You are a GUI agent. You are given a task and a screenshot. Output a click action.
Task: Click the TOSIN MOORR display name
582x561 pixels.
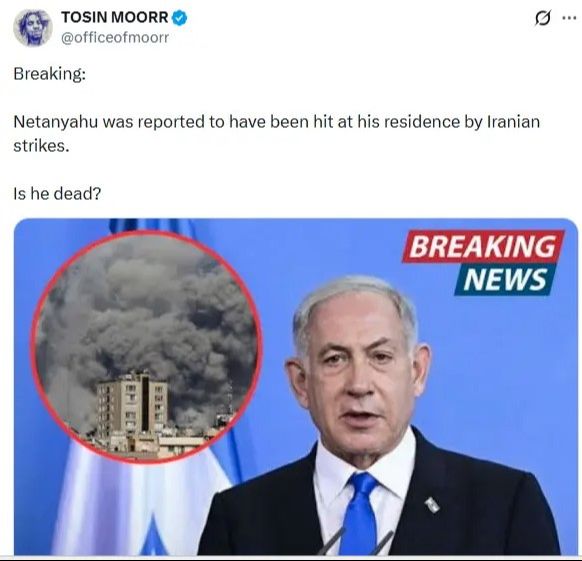tap(115, 17)
